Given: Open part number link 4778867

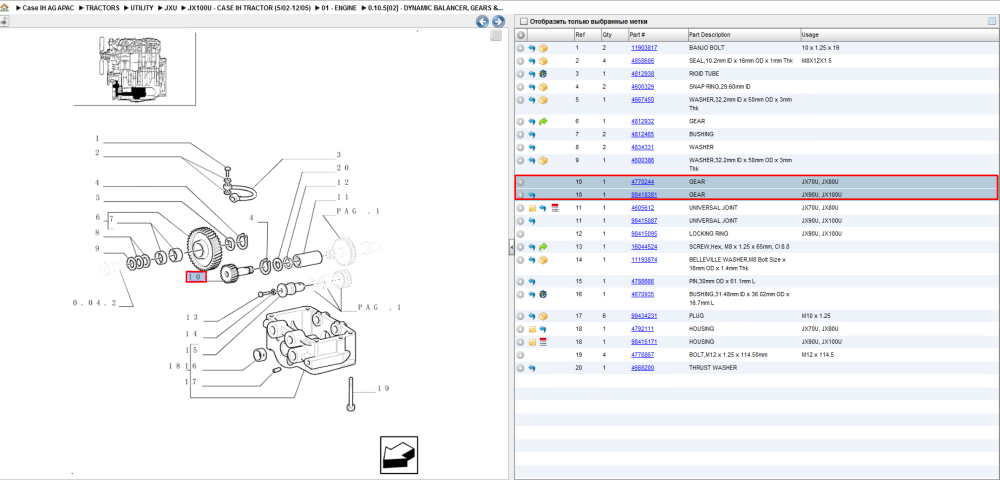Looking at the screenshot, I should coord(642,355).
